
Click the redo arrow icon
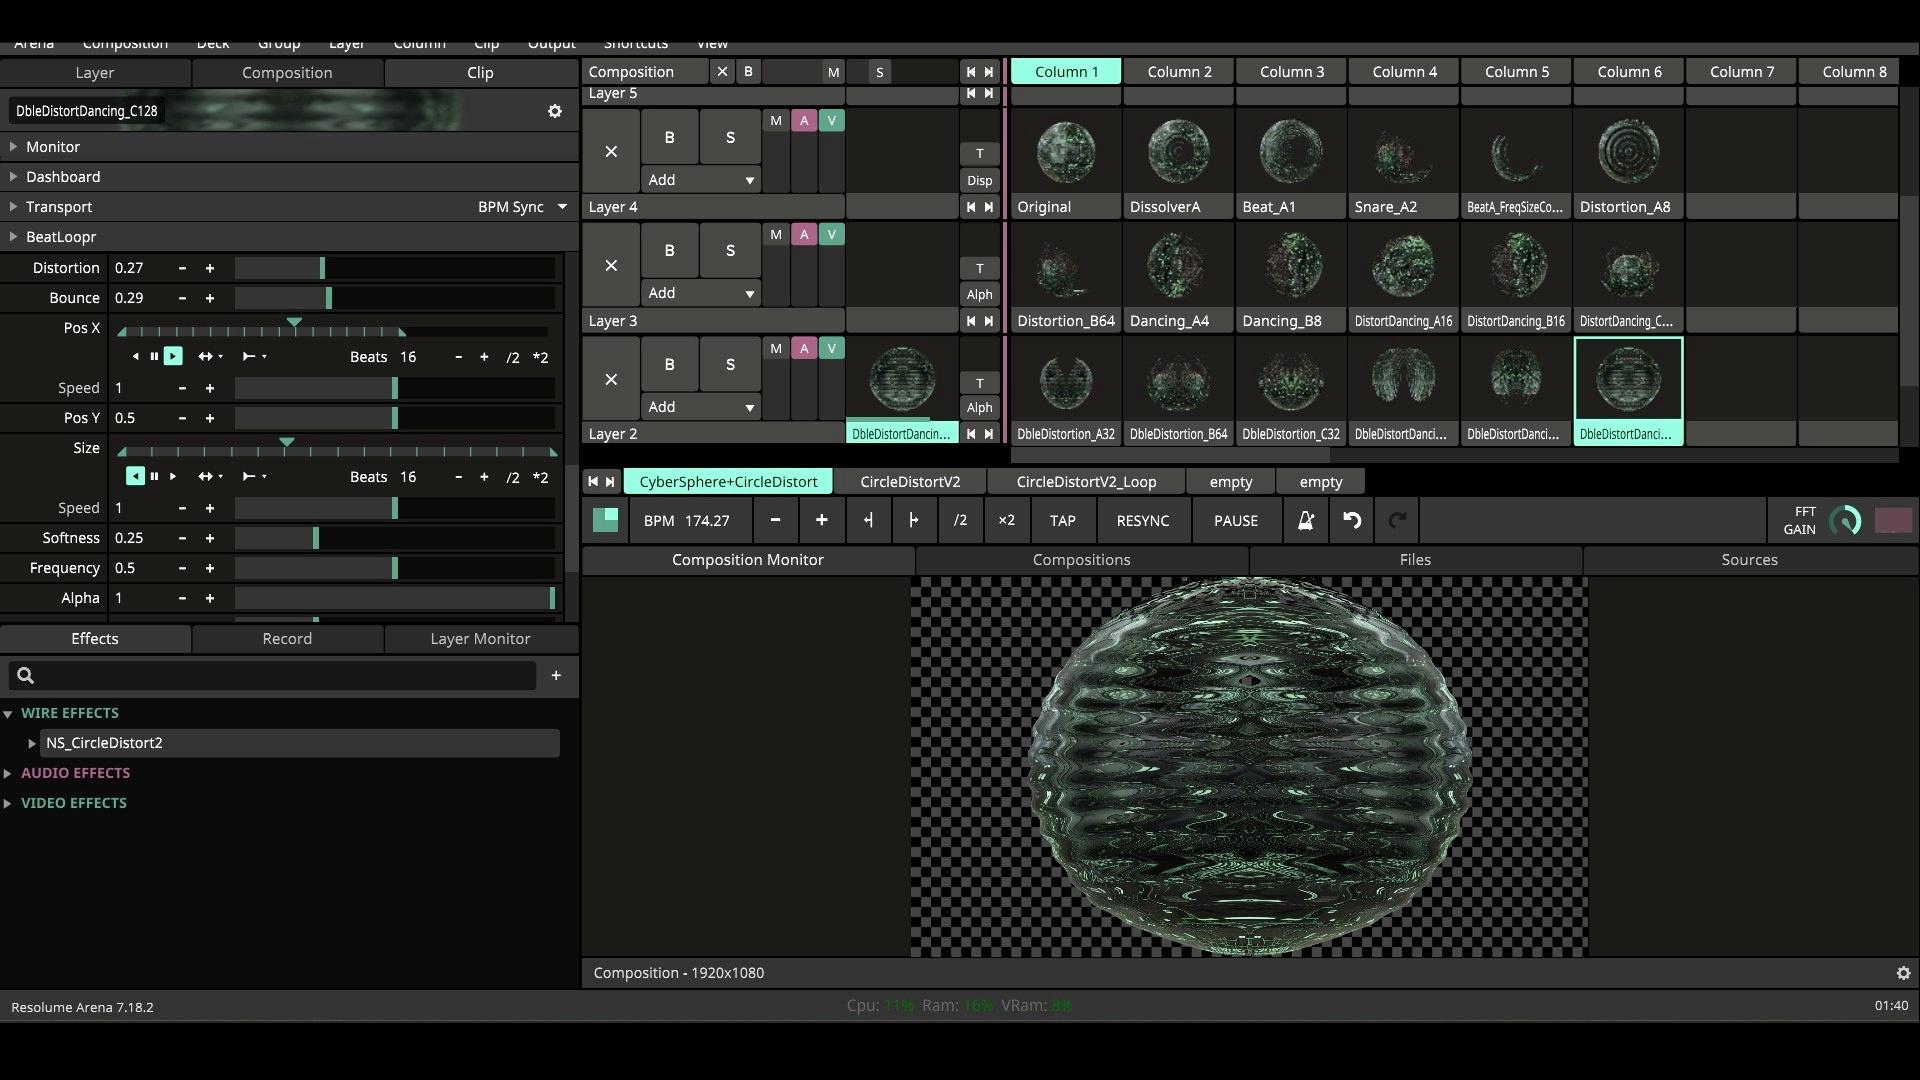coord(1397,521)
